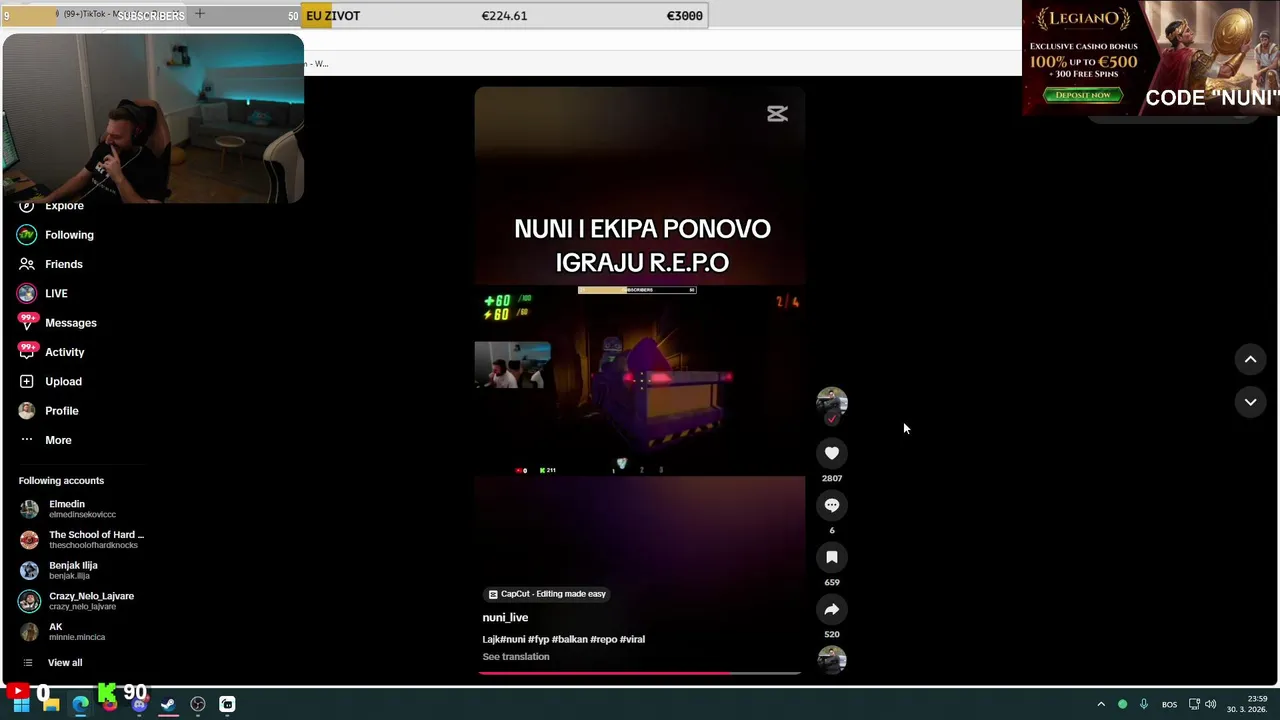Click the See translation link

[516, 657]
